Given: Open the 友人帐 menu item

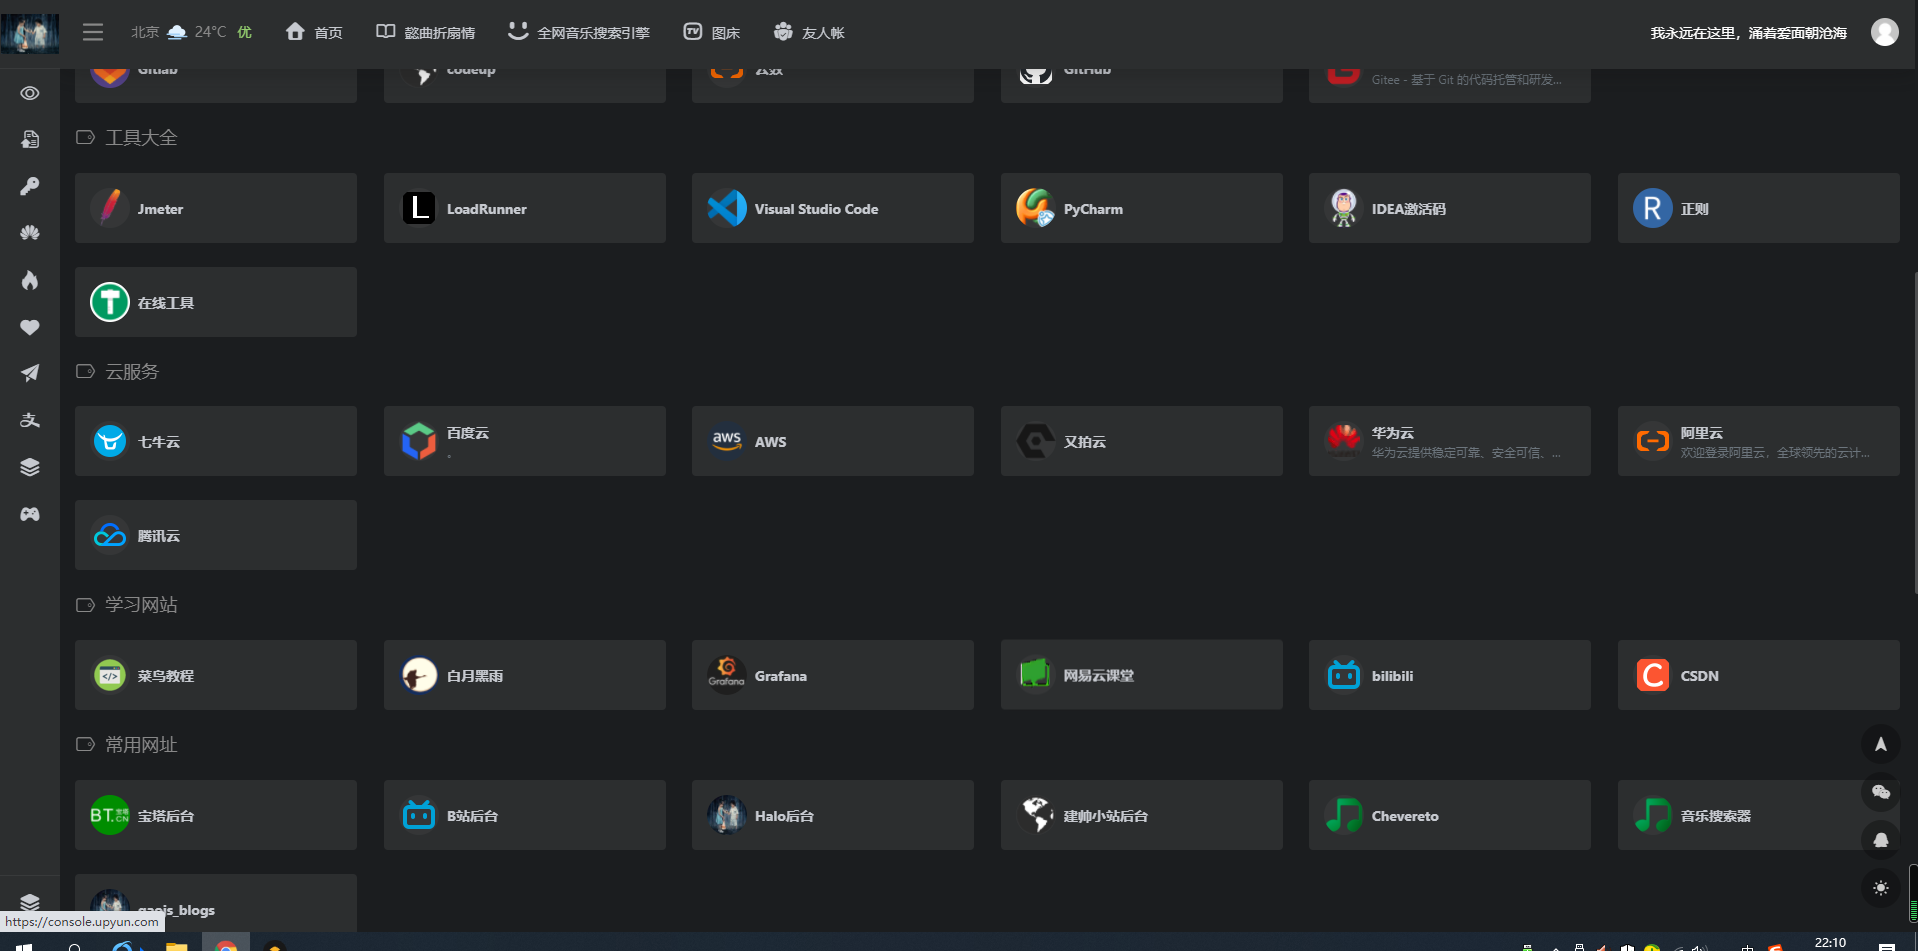Looking at the screenshot, I should tap(808, 32).
